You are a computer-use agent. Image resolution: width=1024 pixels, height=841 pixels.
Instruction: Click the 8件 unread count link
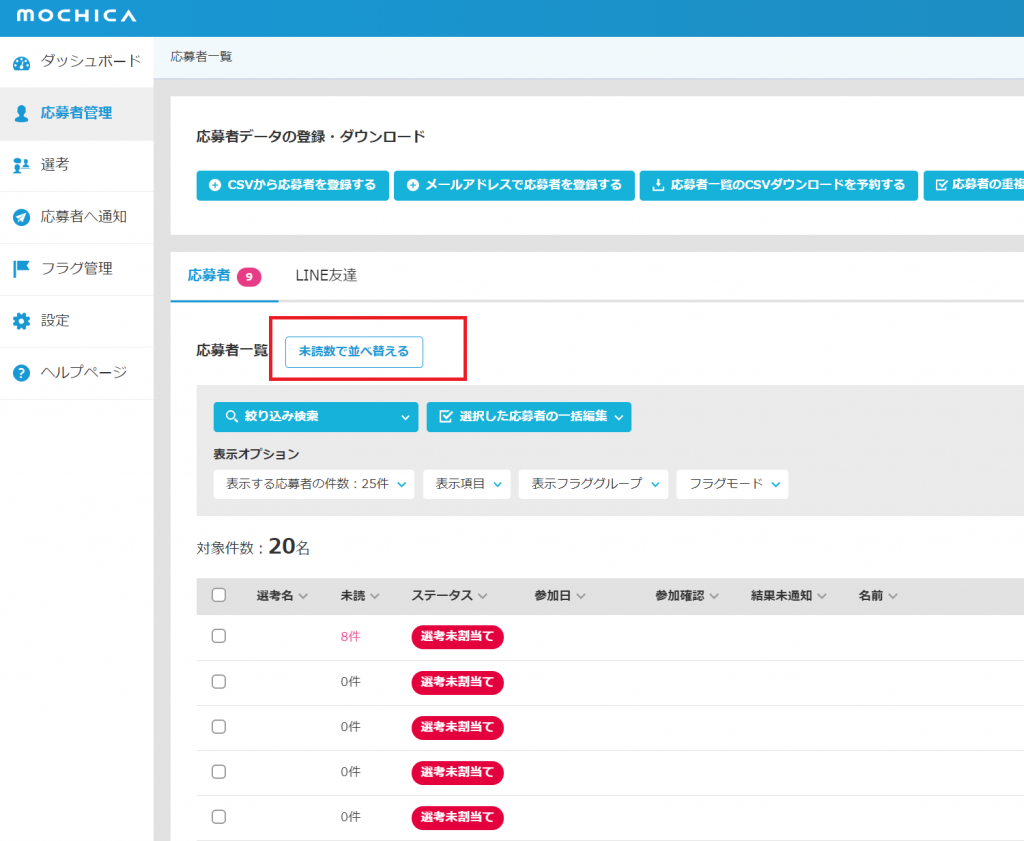(x=350, y=637)
